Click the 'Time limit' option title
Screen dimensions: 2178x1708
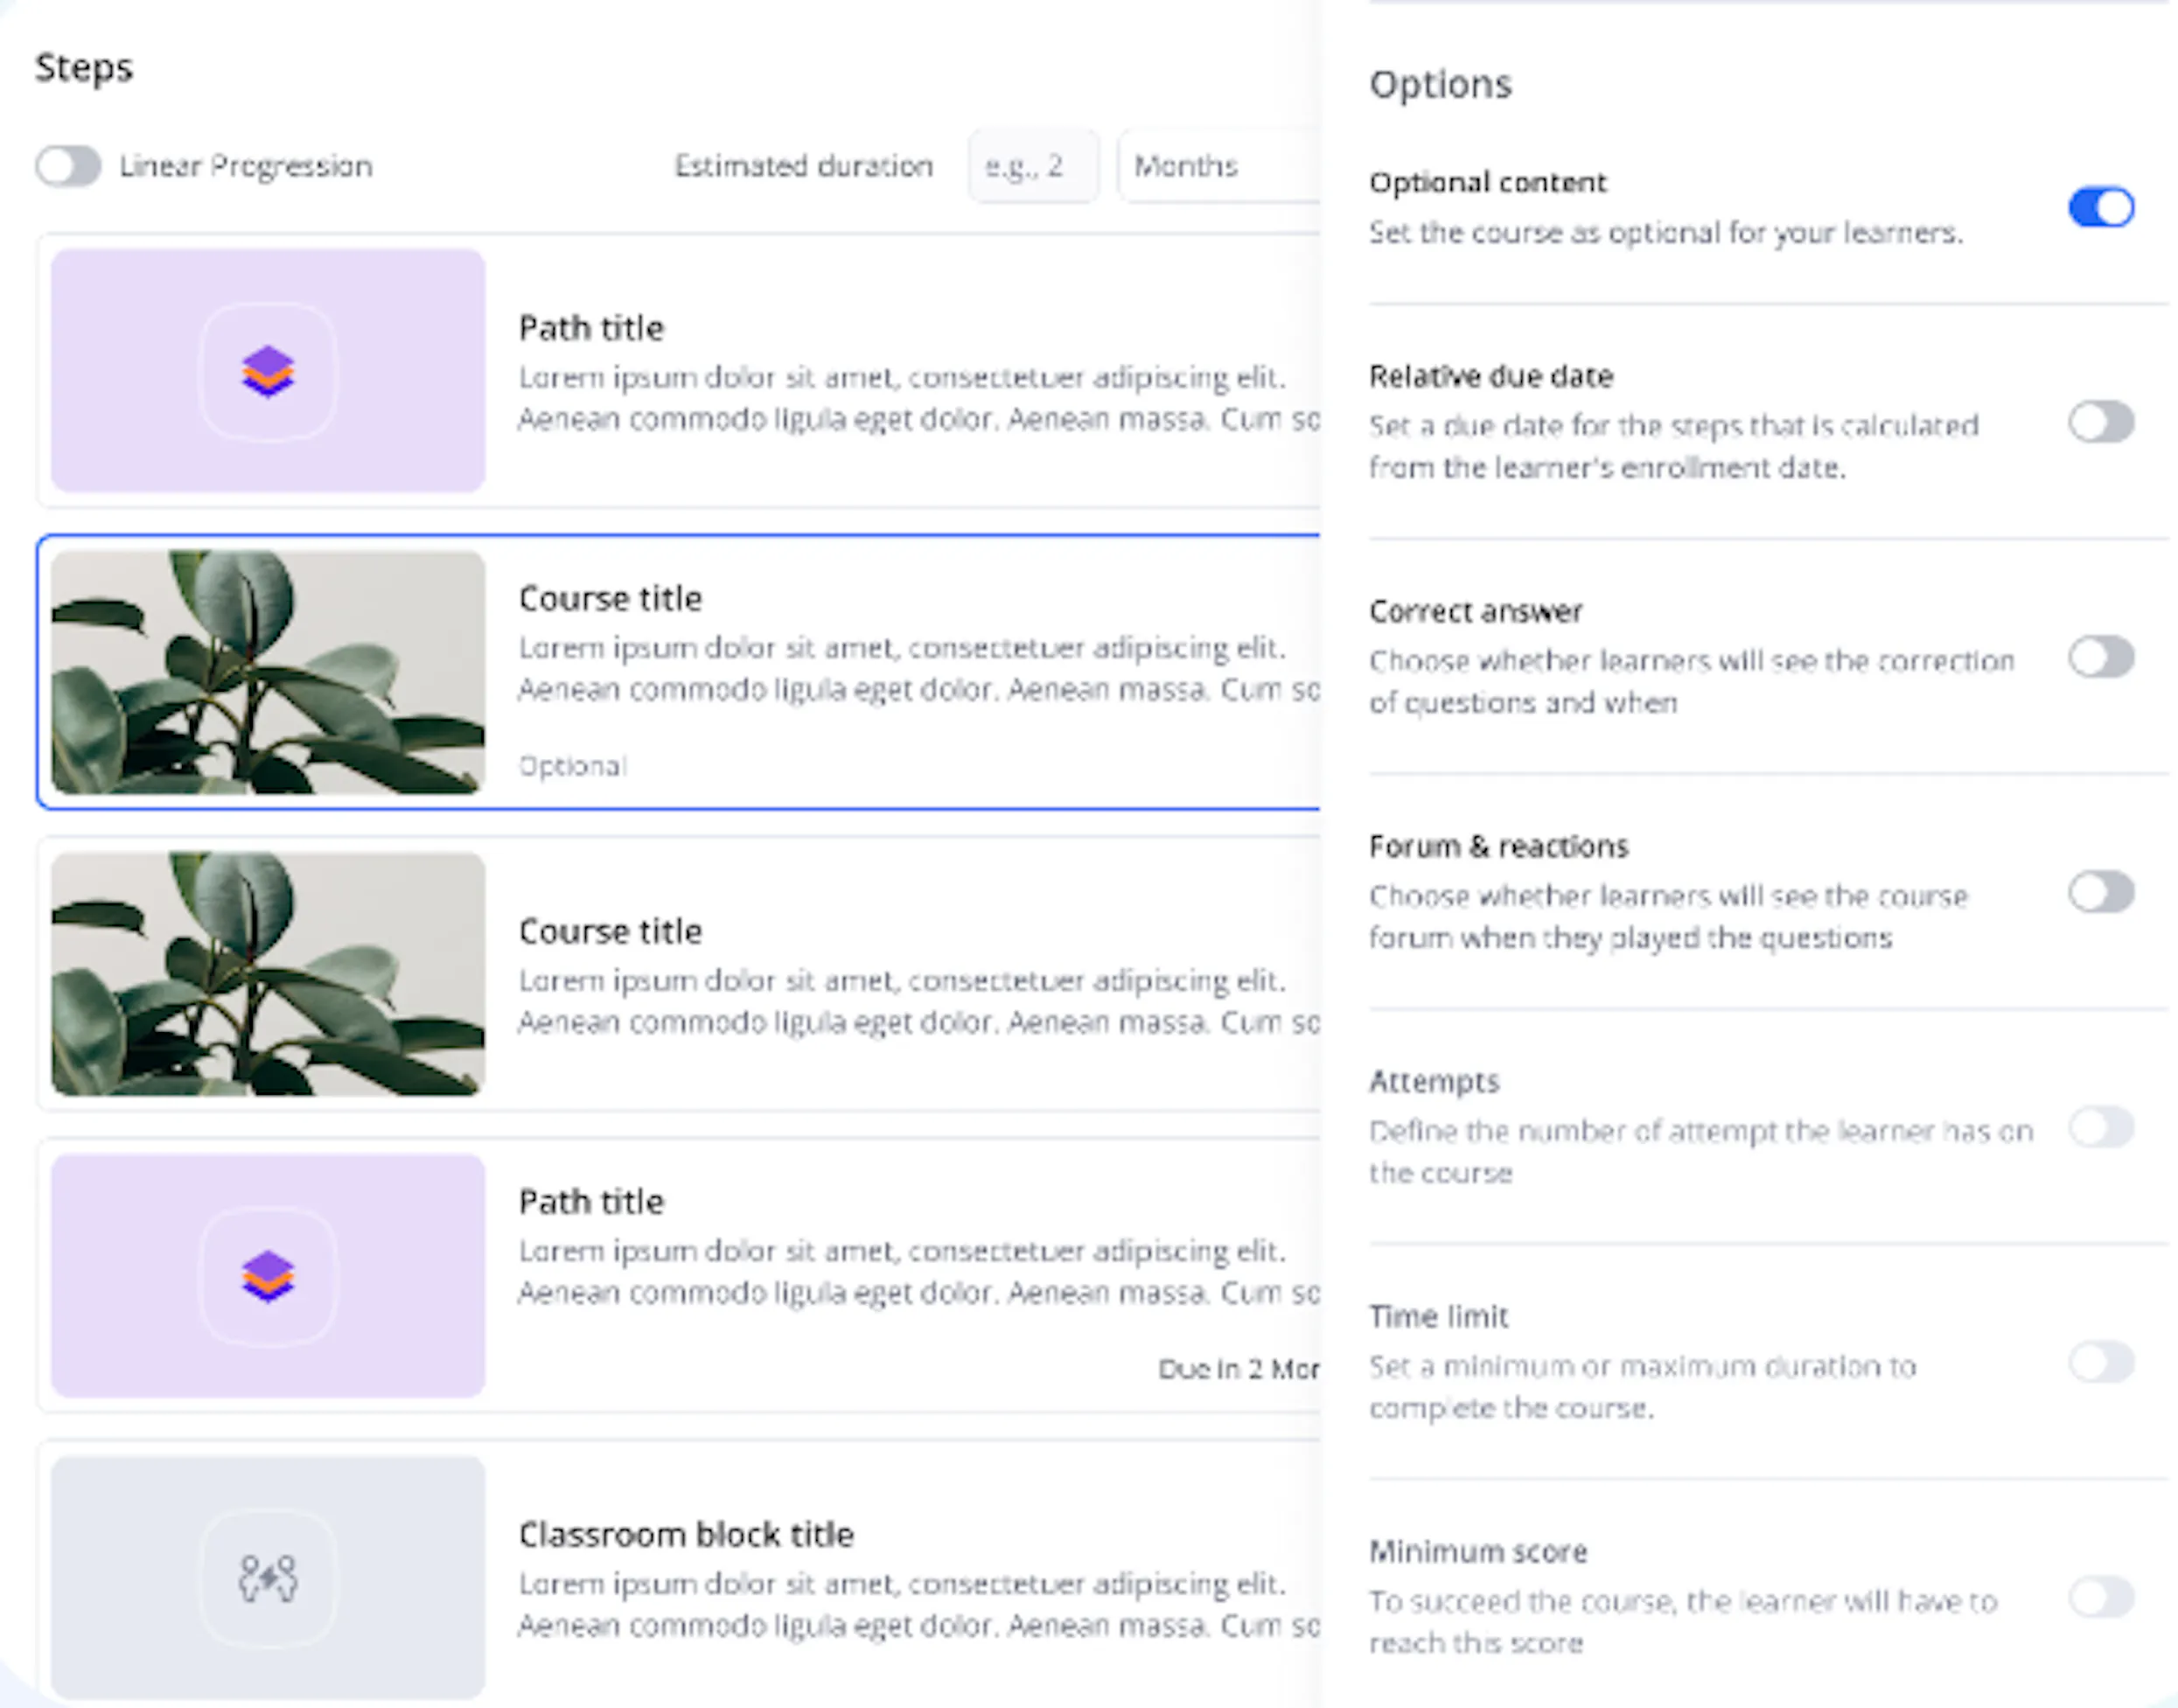pyautogui.click(x=1438, y=1316)
